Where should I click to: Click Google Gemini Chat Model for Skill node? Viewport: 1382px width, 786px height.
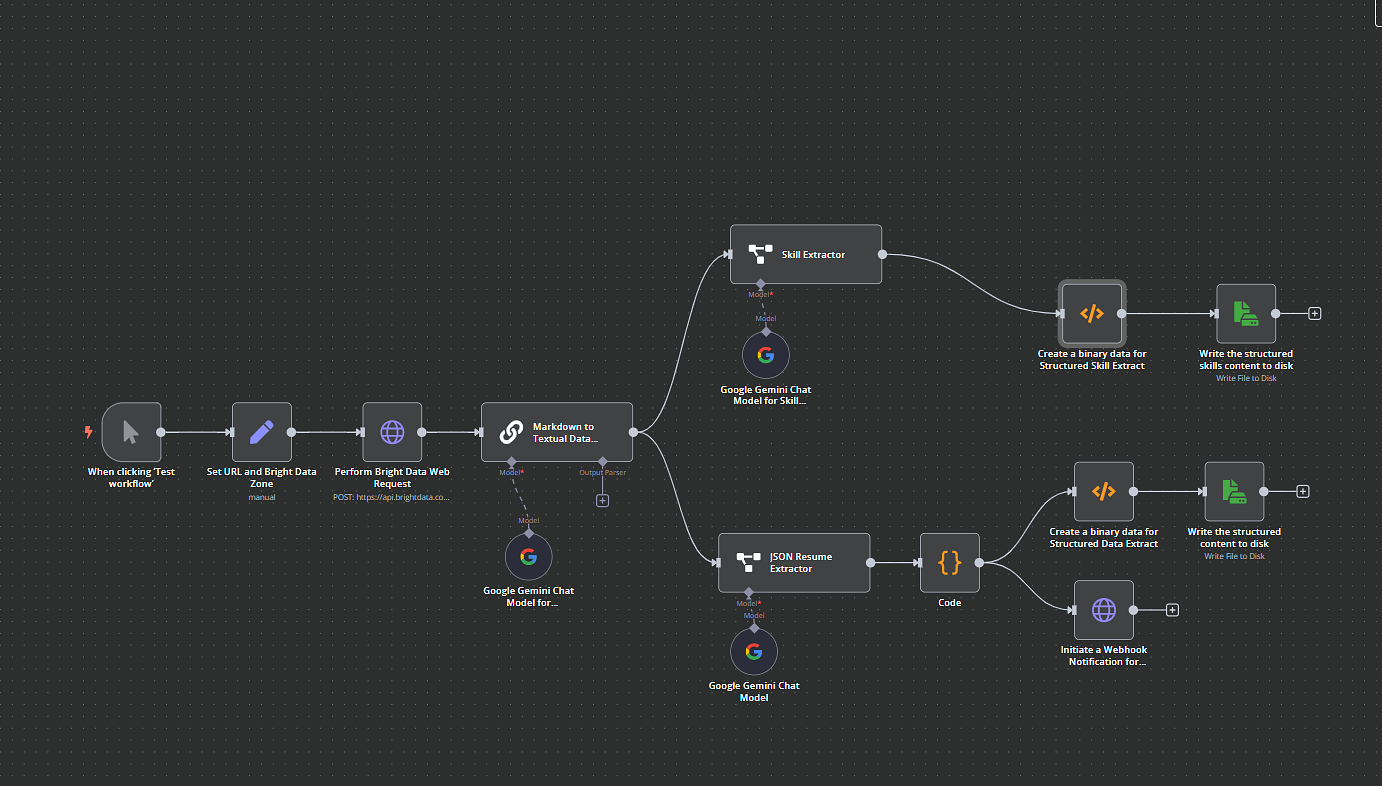coord(765,355)
